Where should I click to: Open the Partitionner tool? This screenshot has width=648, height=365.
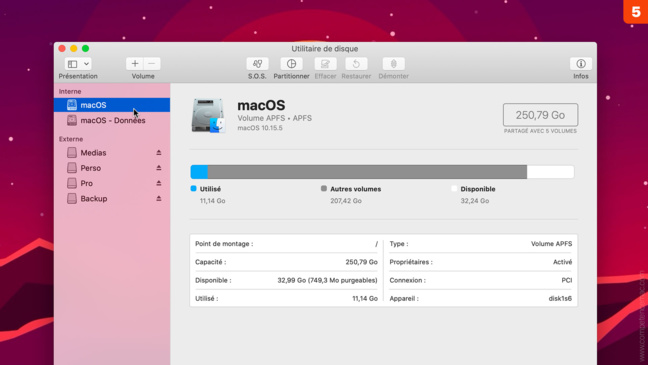click(x=291, y=64)
